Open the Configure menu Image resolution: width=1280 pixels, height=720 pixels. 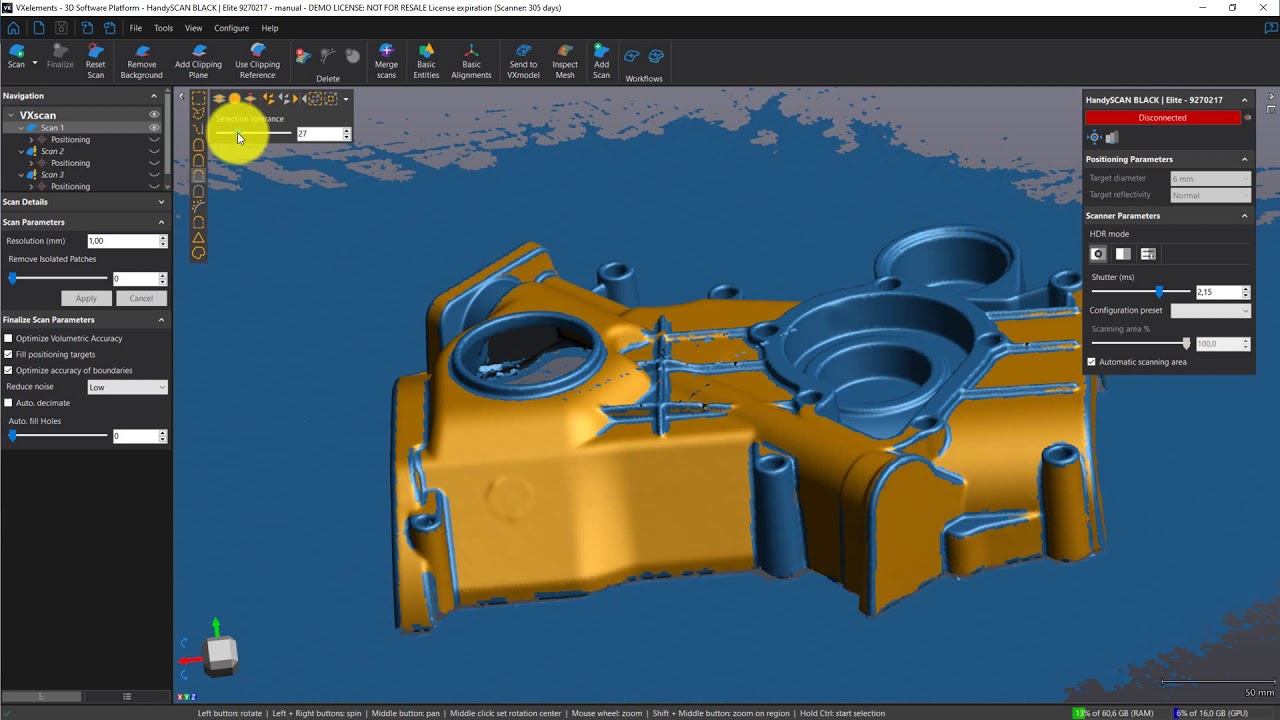point(231,28)
